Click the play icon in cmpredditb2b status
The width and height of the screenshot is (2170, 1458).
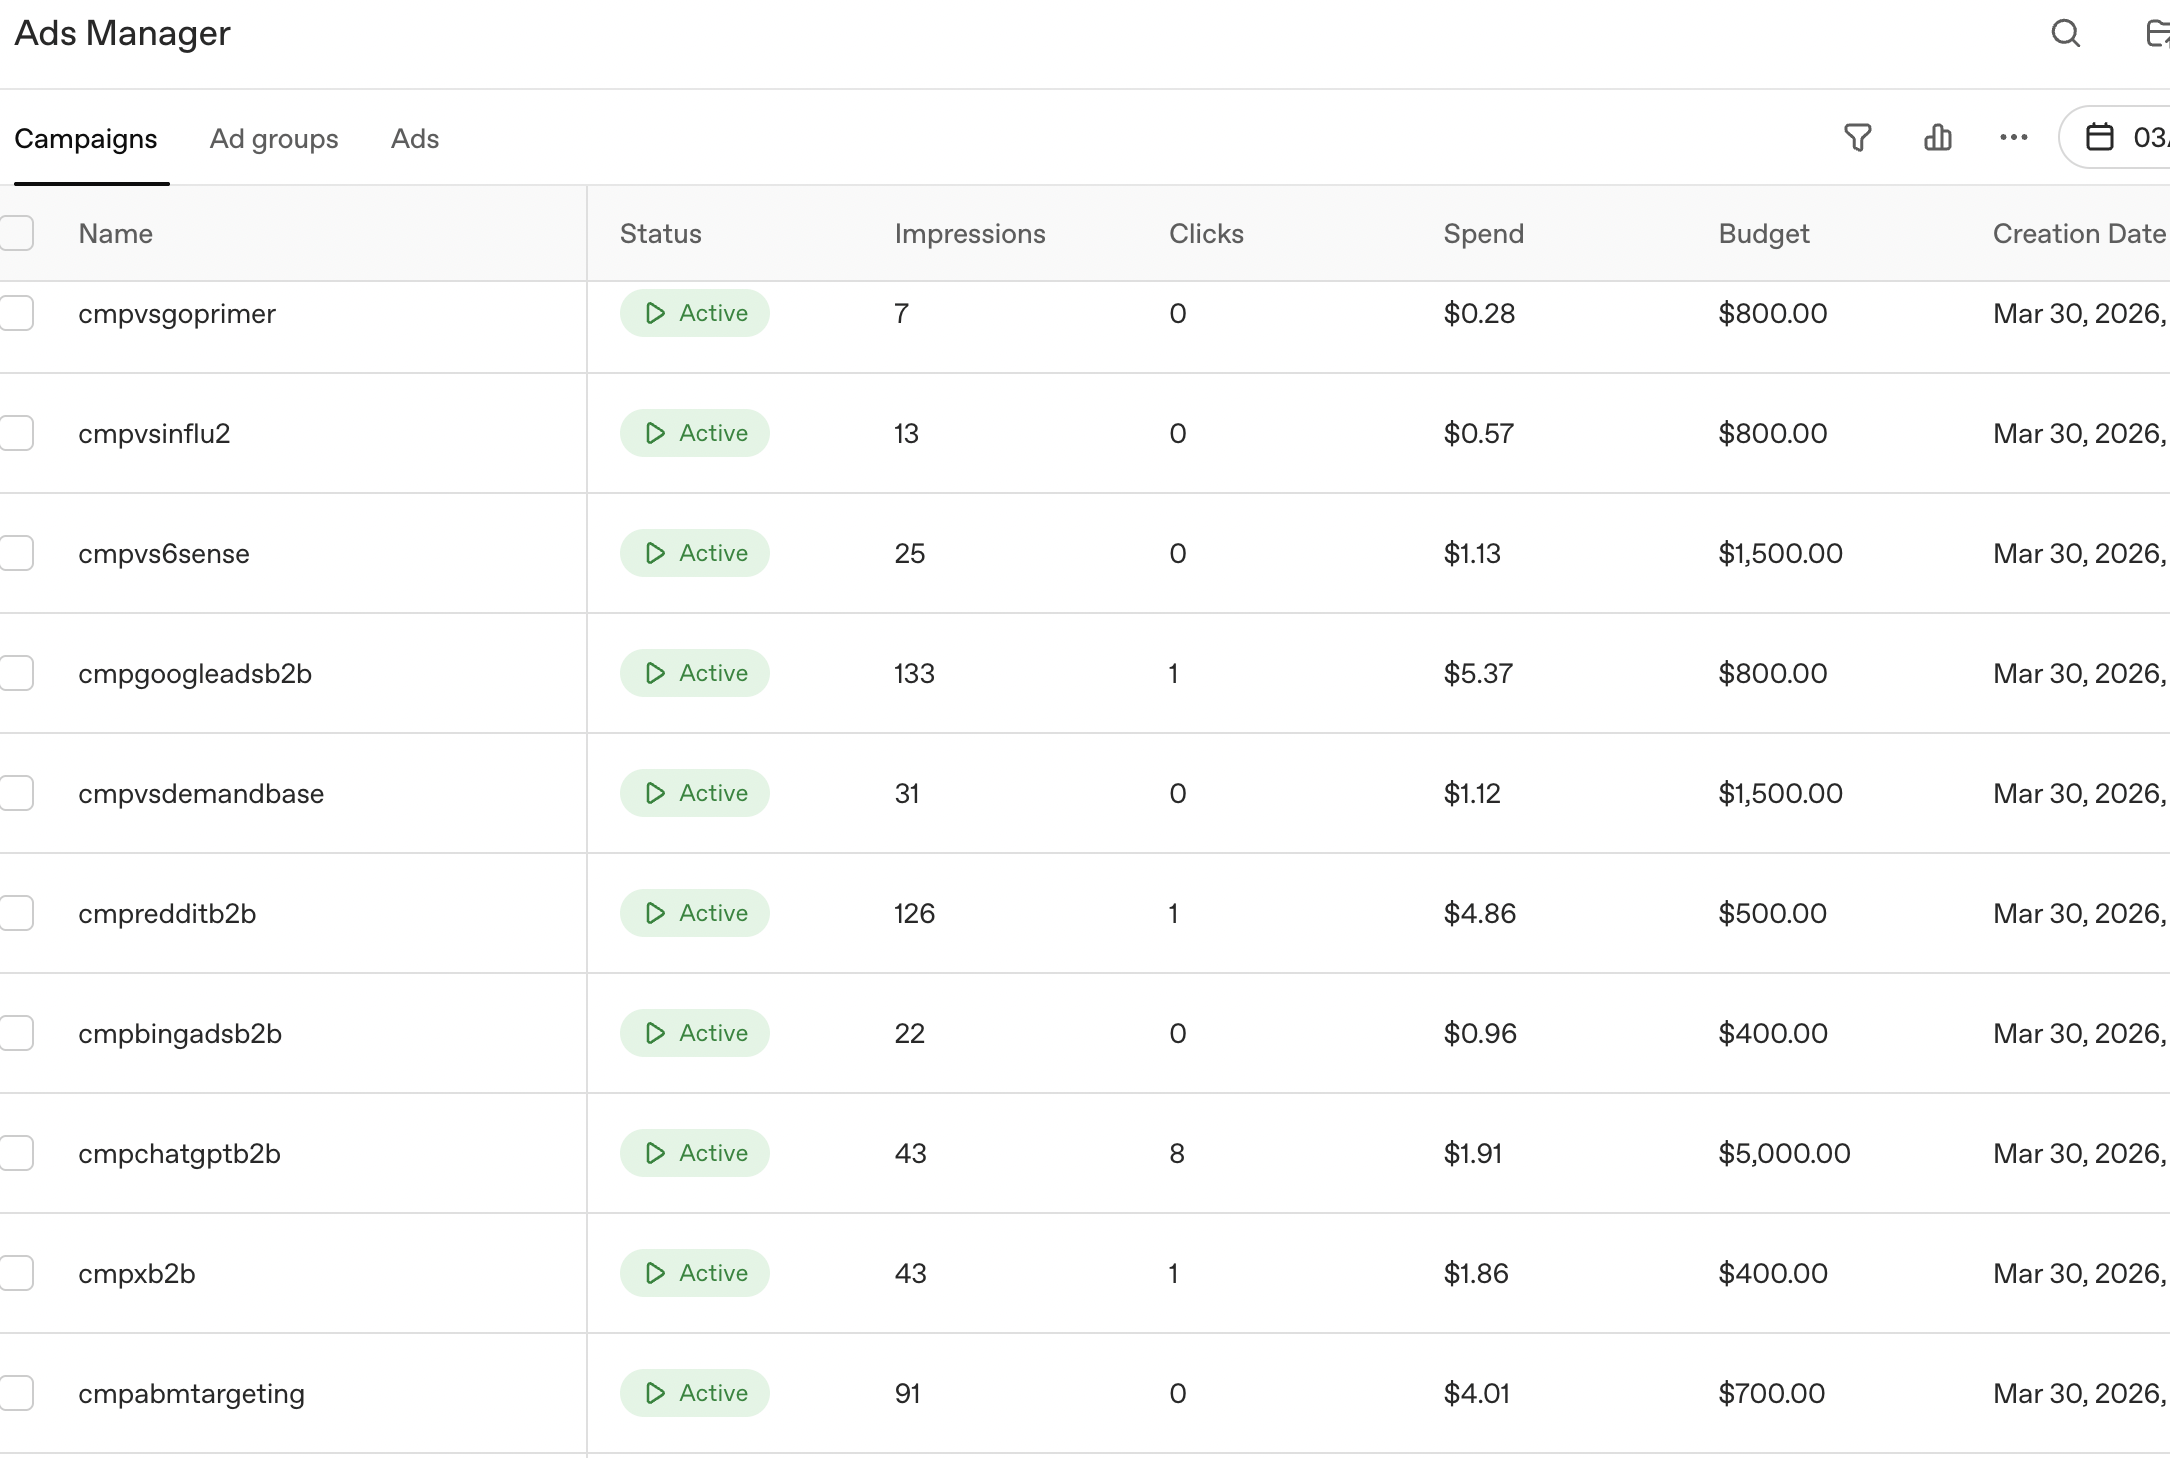coord(655,913)
